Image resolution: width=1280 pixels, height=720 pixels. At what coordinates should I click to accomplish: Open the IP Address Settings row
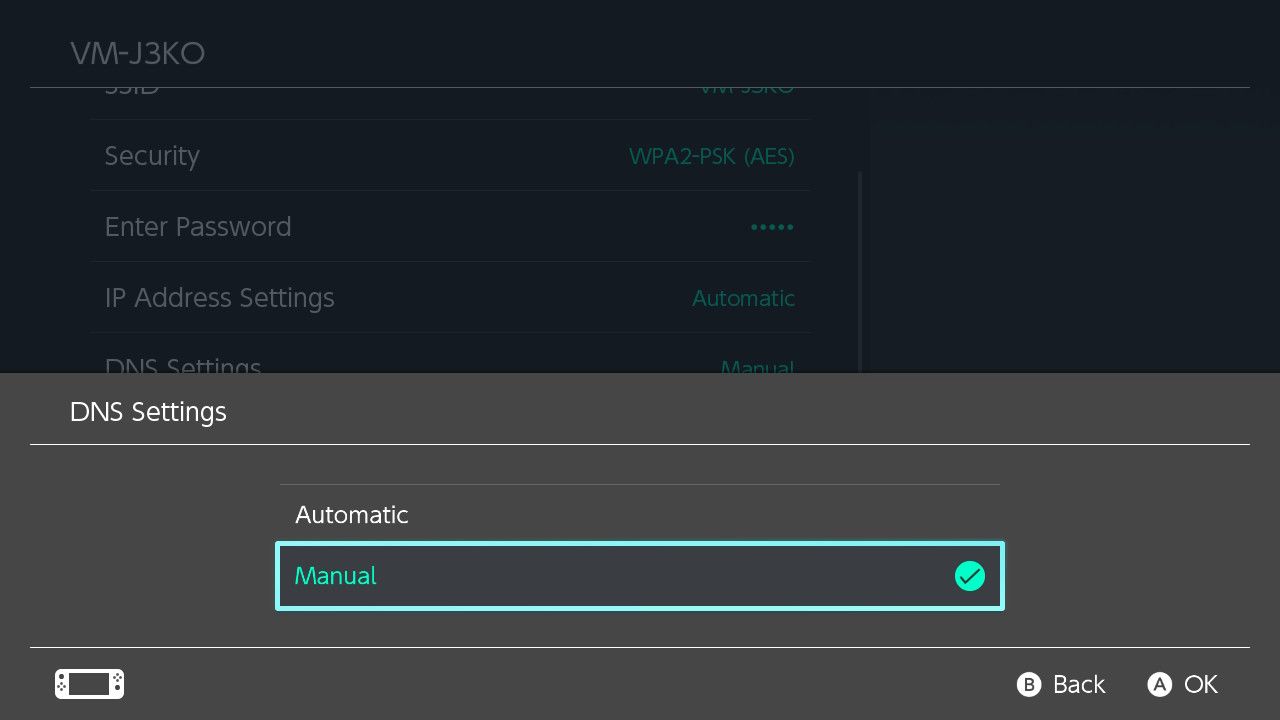click(450, 297)
